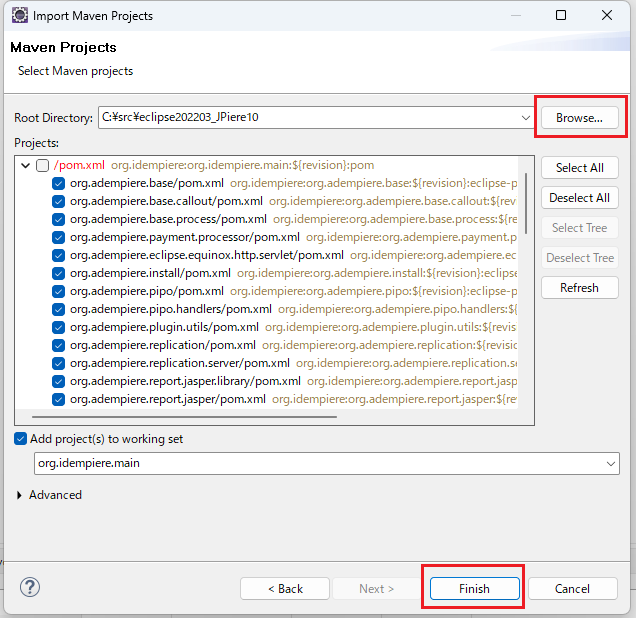This screenshot has height=618, width=636.
Task: Collapse the /pom.xml tree node
Action: 25,165
